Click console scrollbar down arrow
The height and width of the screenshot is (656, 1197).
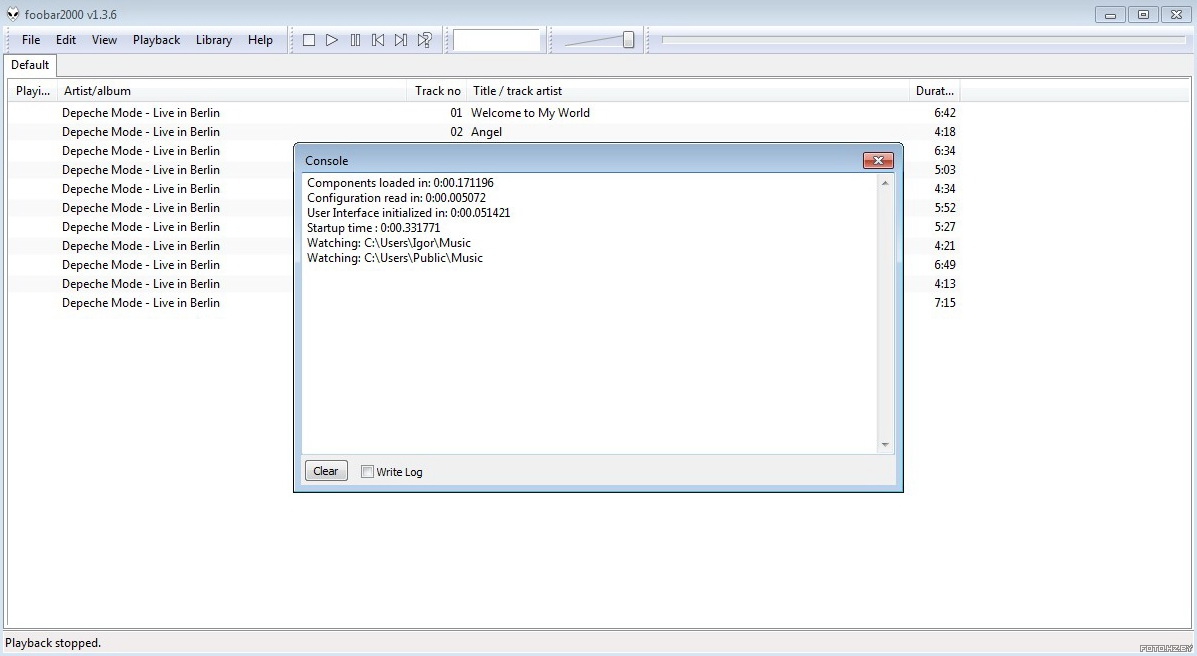point(885,444)
